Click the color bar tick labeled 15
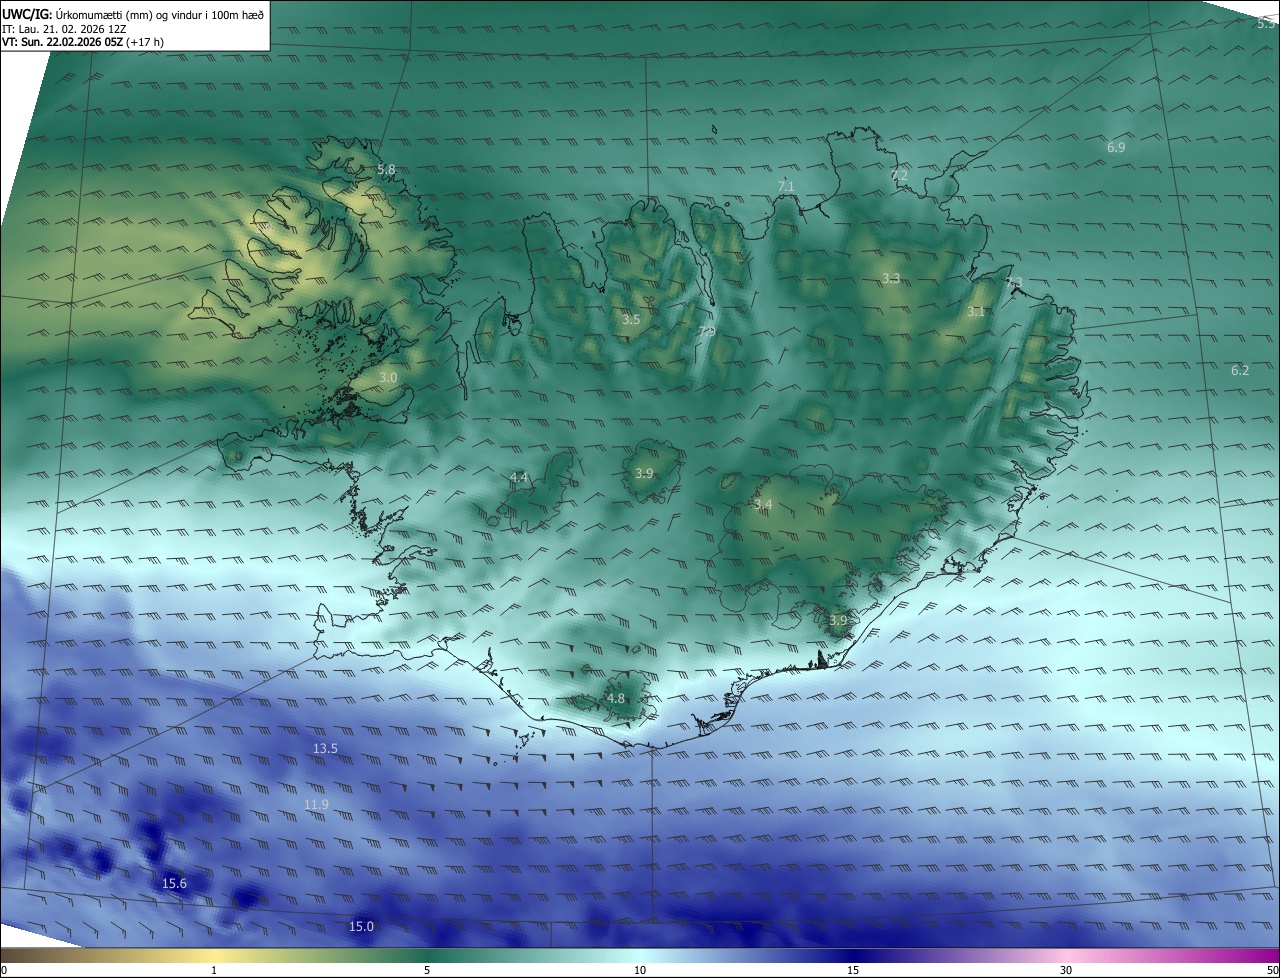 [853, 970]
